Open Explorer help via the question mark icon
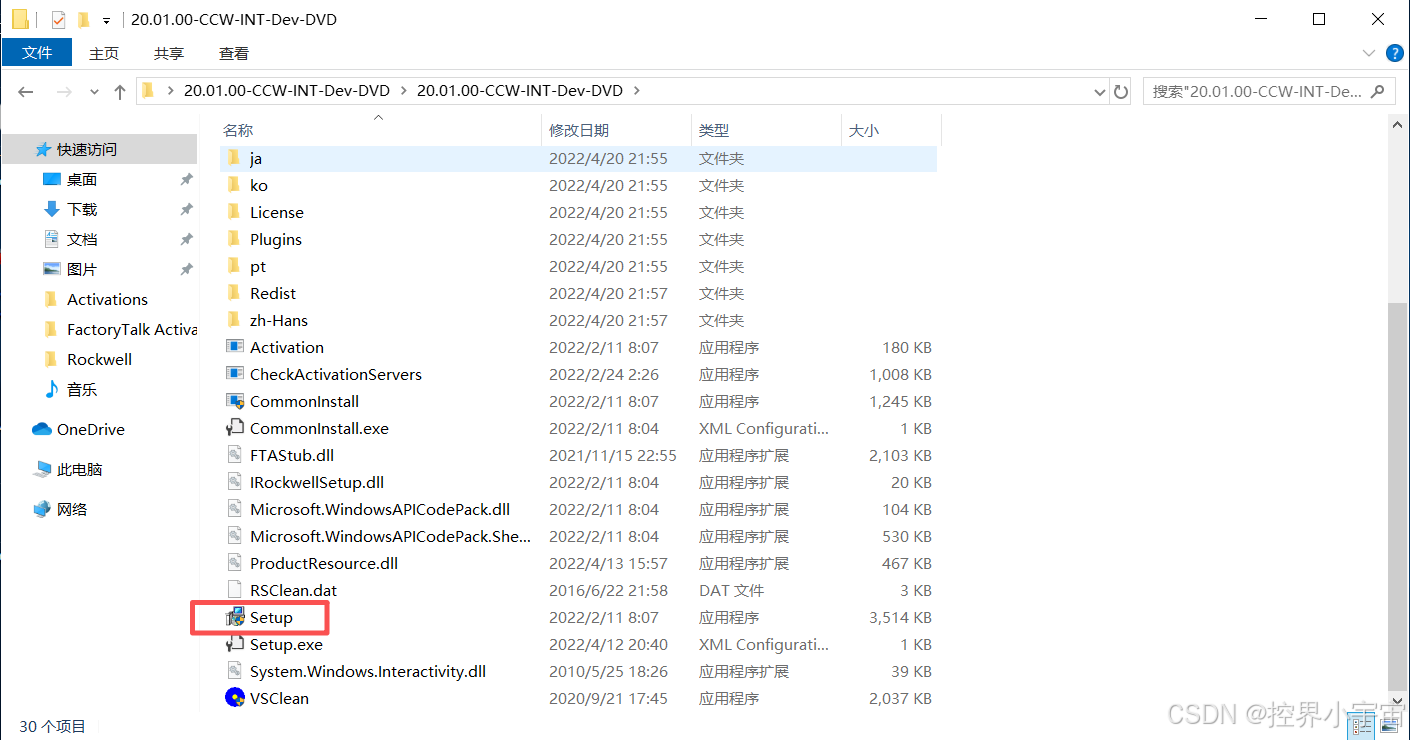This screenshot has width=1410, height=740. pyautogui.click(x=1394, y=53)
